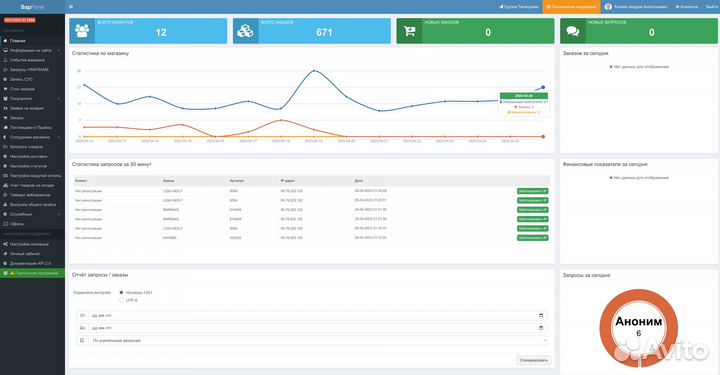Open Клиенты link in the top bar
Viewport: 720px width, 375px height.
686,7
